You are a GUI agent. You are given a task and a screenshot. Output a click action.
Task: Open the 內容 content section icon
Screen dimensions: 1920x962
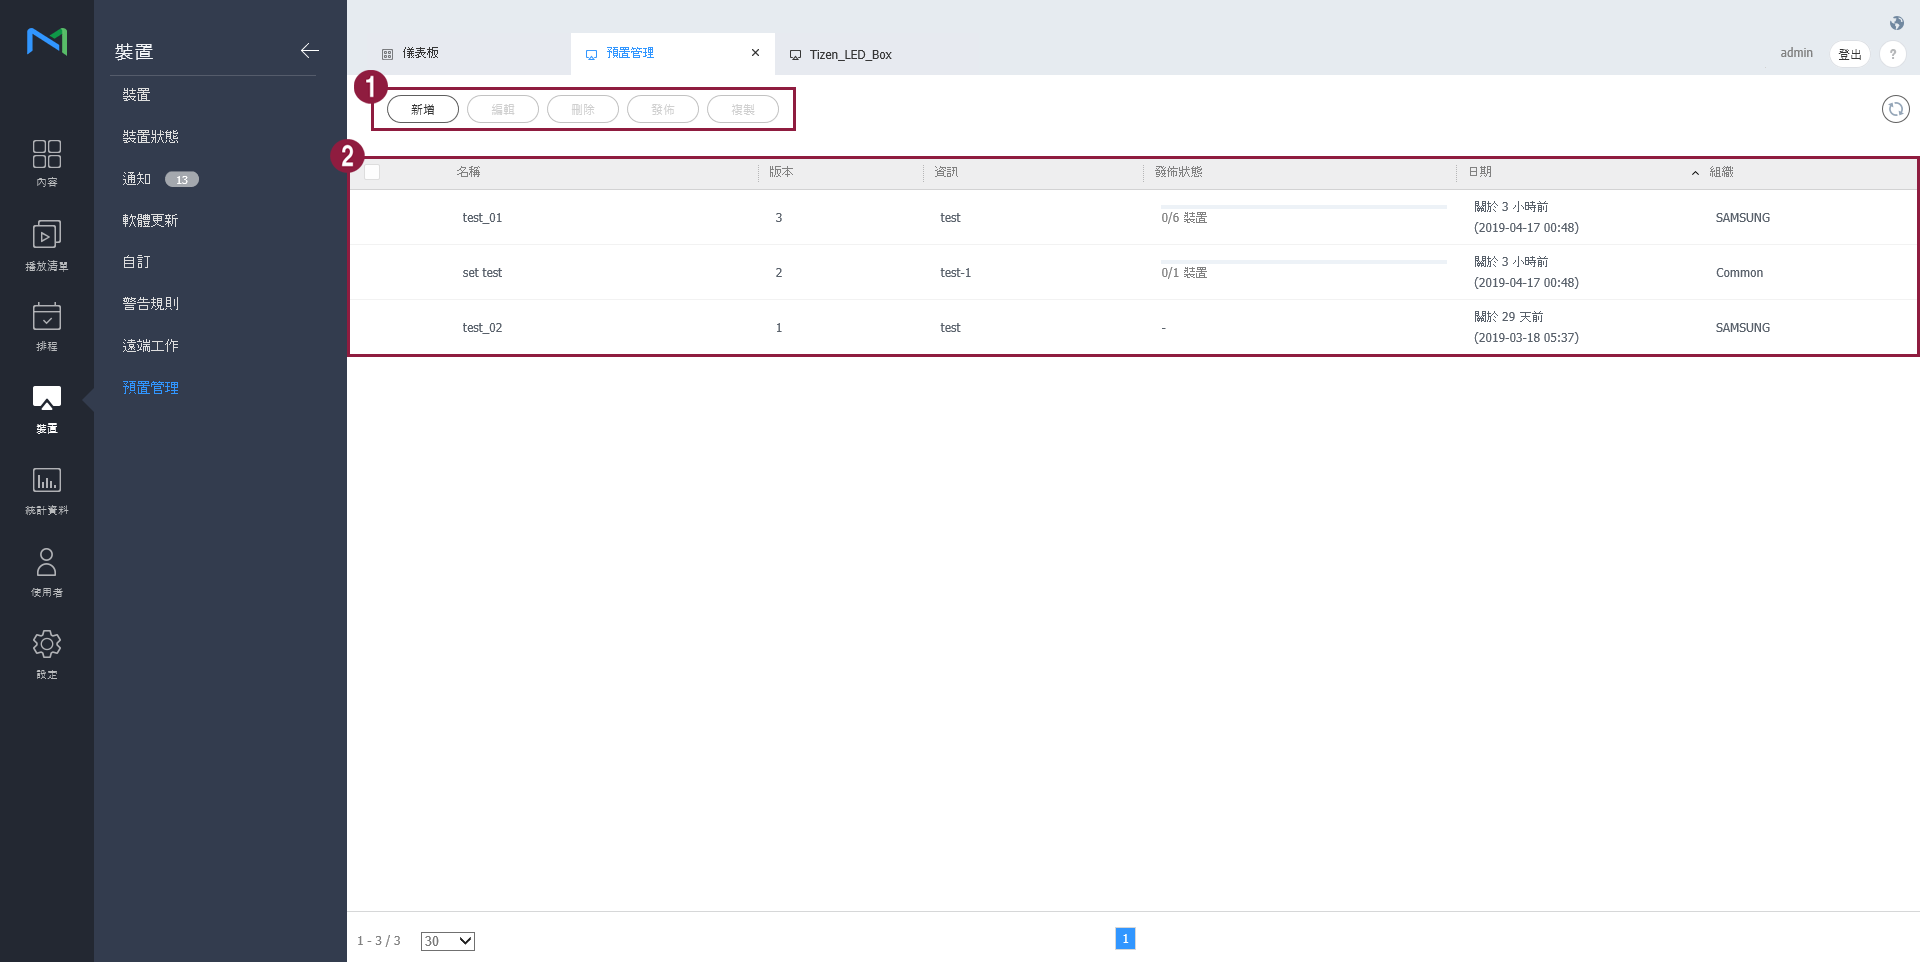point(46,162)
